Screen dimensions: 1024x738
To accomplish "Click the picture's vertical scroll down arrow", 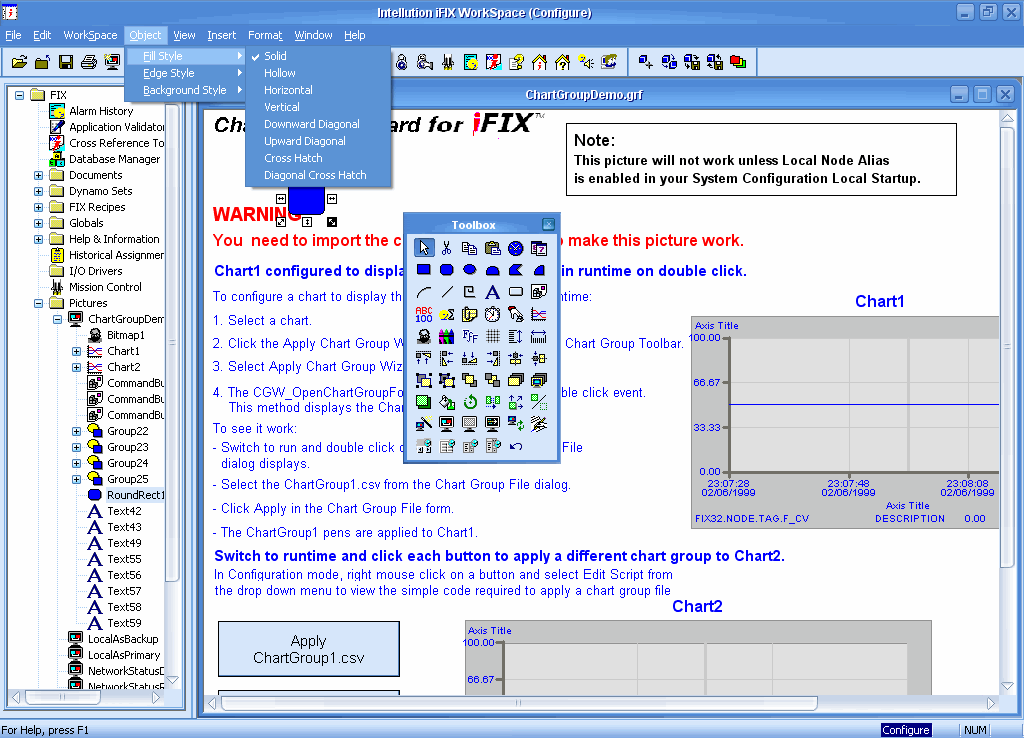I will 1007,686.
